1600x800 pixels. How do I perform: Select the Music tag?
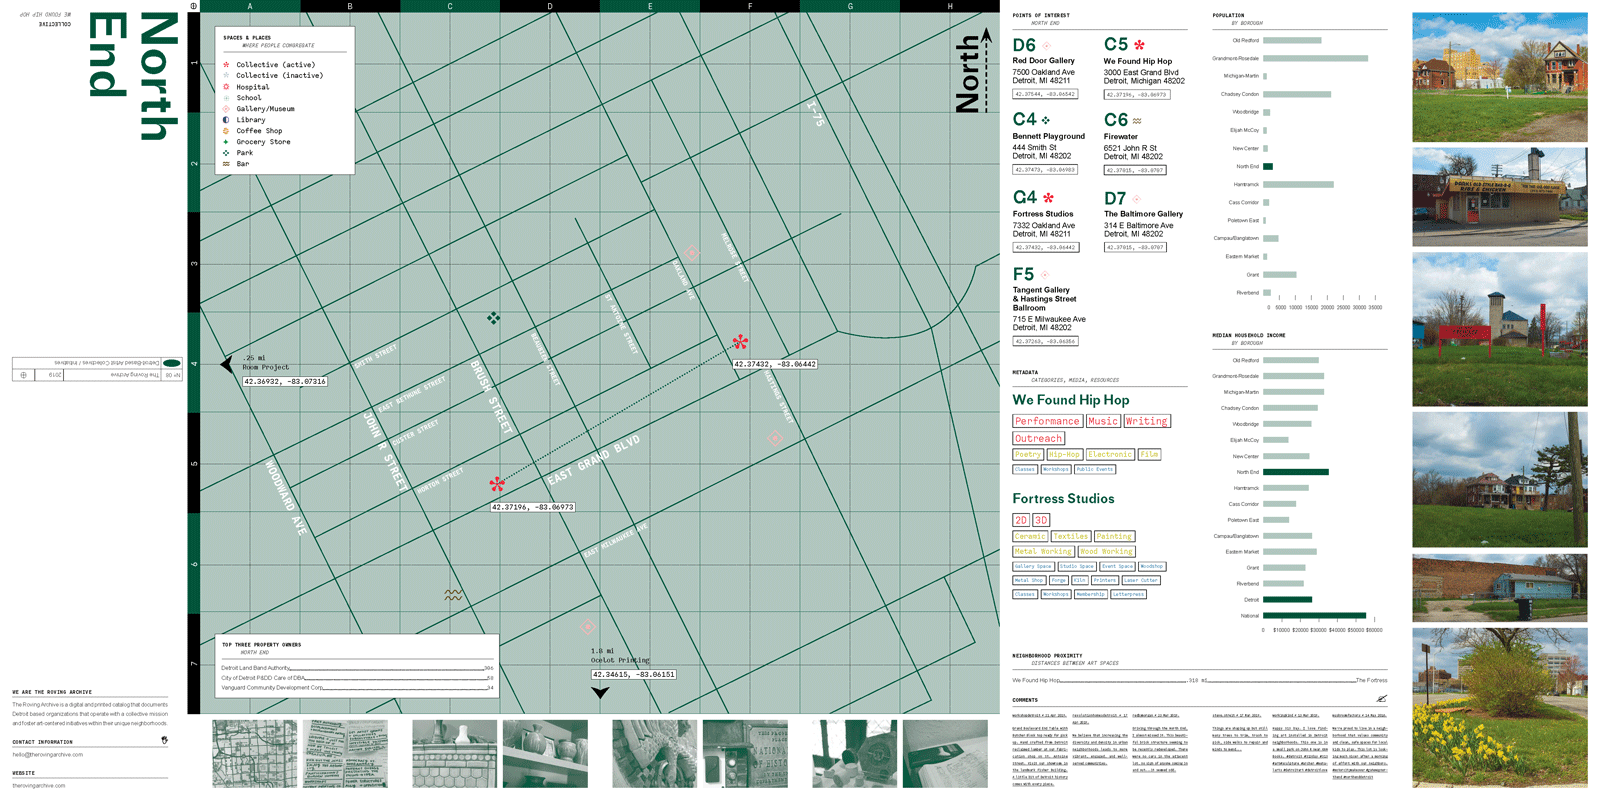click(1103, 421)
